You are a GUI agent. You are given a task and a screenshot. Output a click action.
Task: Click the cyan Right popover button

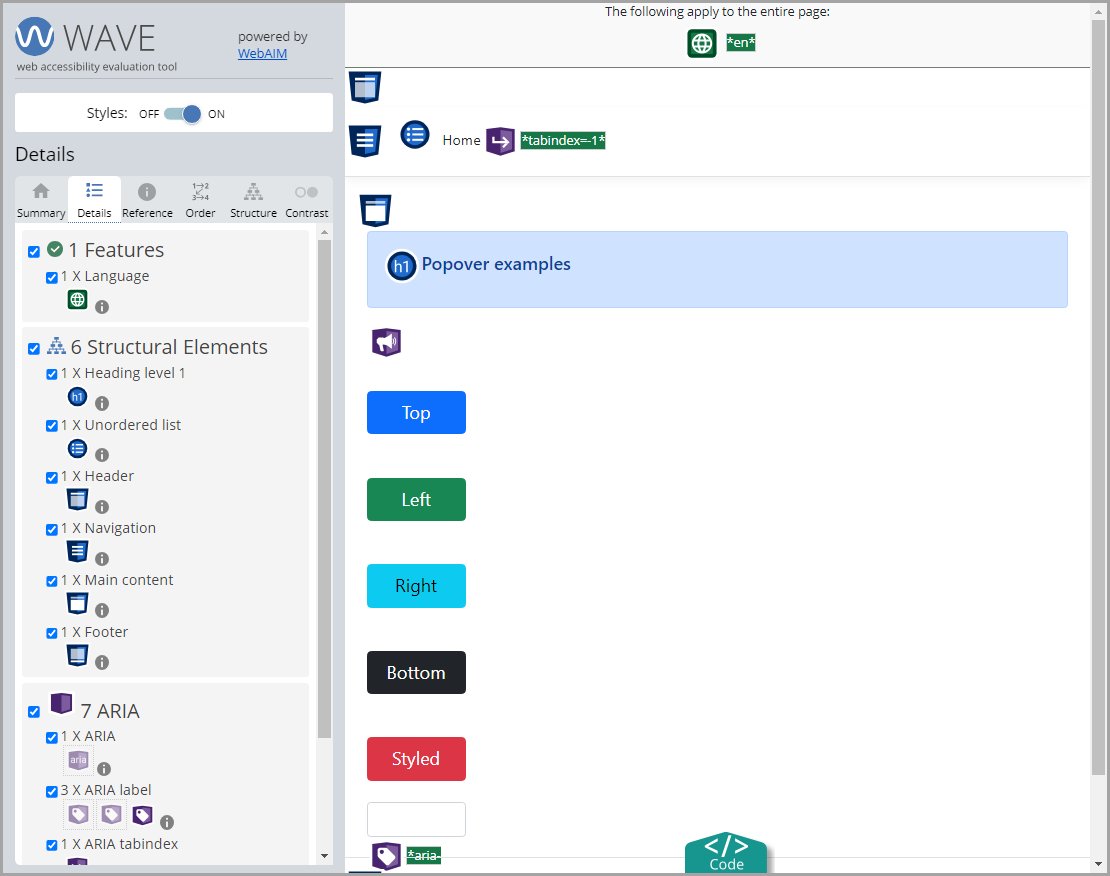tap(416, 586)
